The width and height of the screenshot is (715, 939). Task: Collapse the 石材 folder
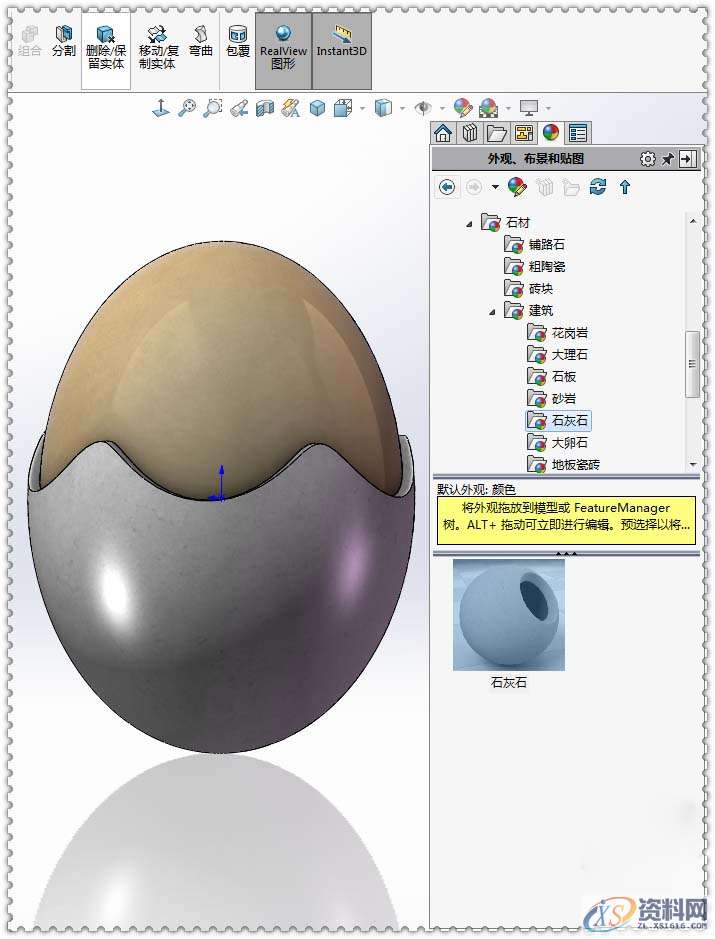tap(469, 224)
